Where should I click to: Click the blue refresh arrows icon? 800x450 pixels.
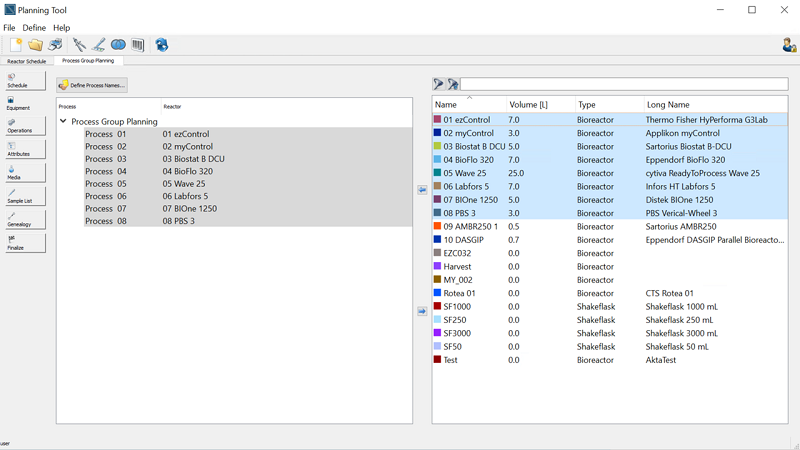pos(162,45)
